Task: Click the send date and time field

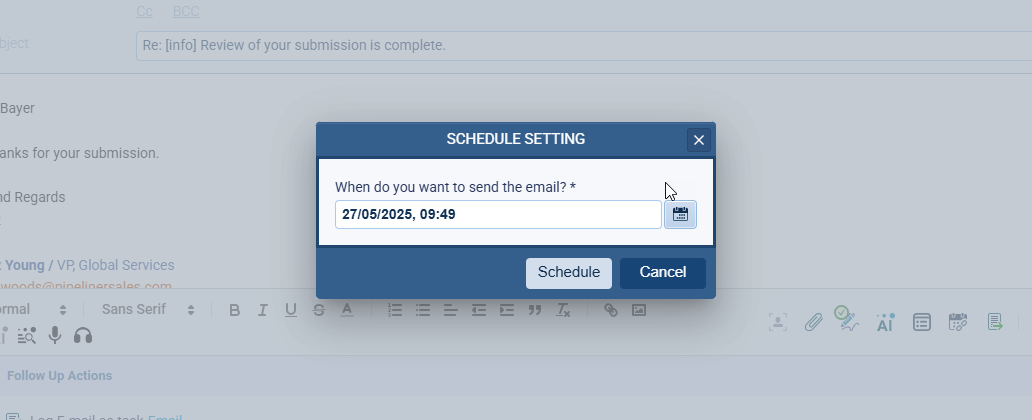Action: (x=497, y=214)
